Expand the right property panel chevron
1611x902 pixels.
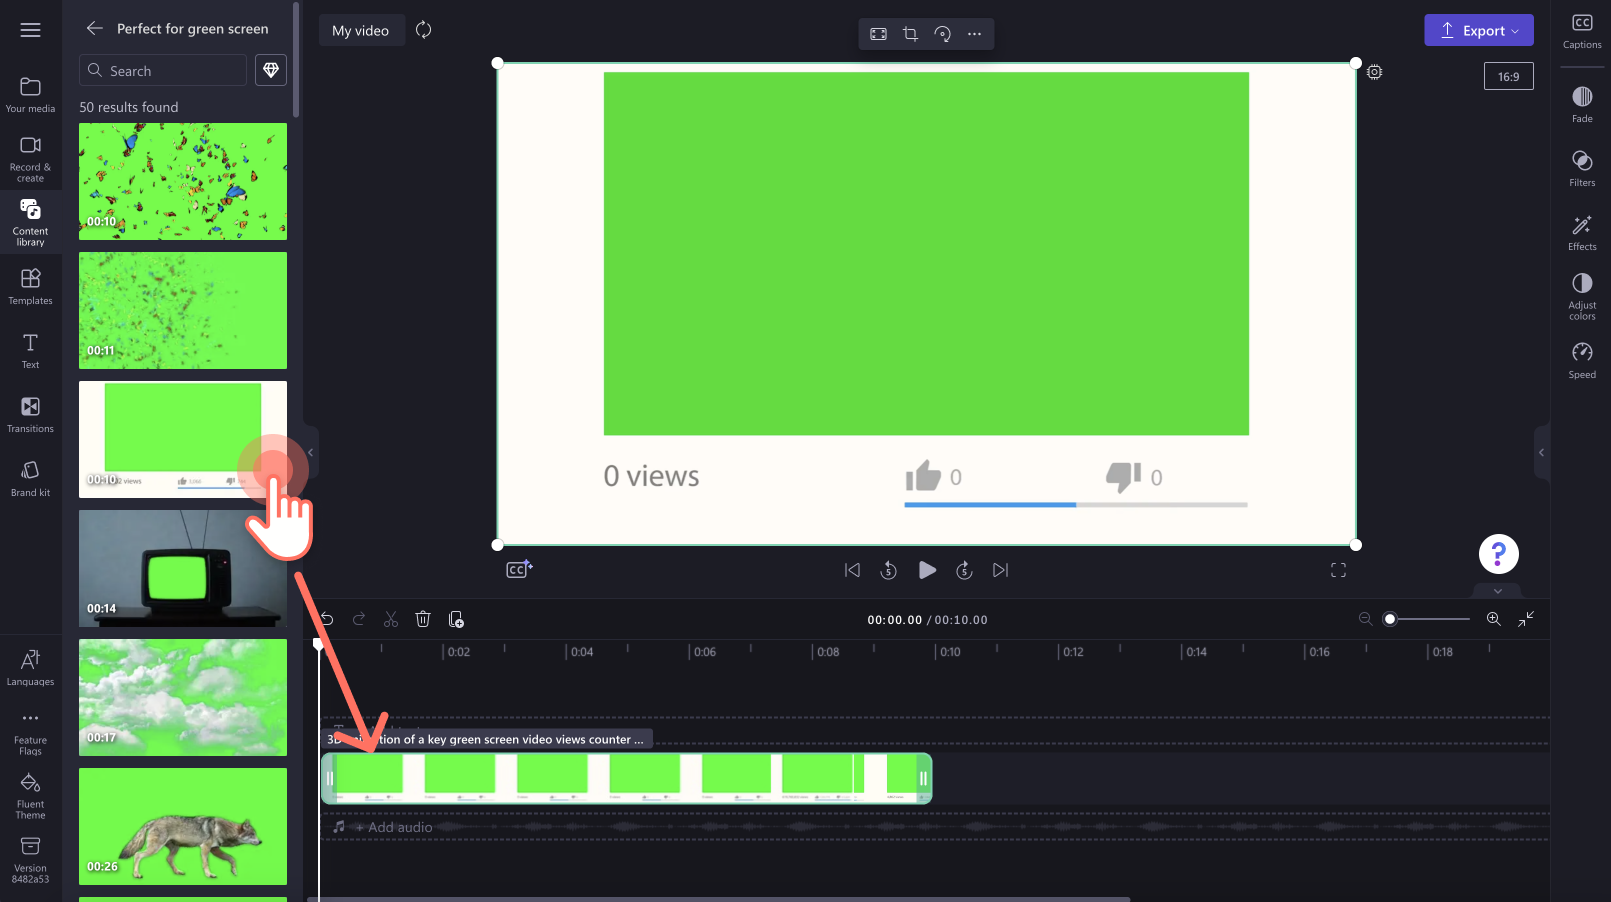(x=1541, y=453)
